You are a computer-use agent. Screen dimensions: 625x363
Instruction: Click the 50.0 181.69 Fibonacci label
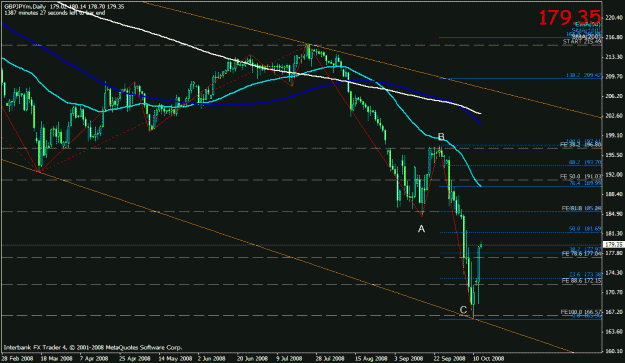(x=585, y=229)
